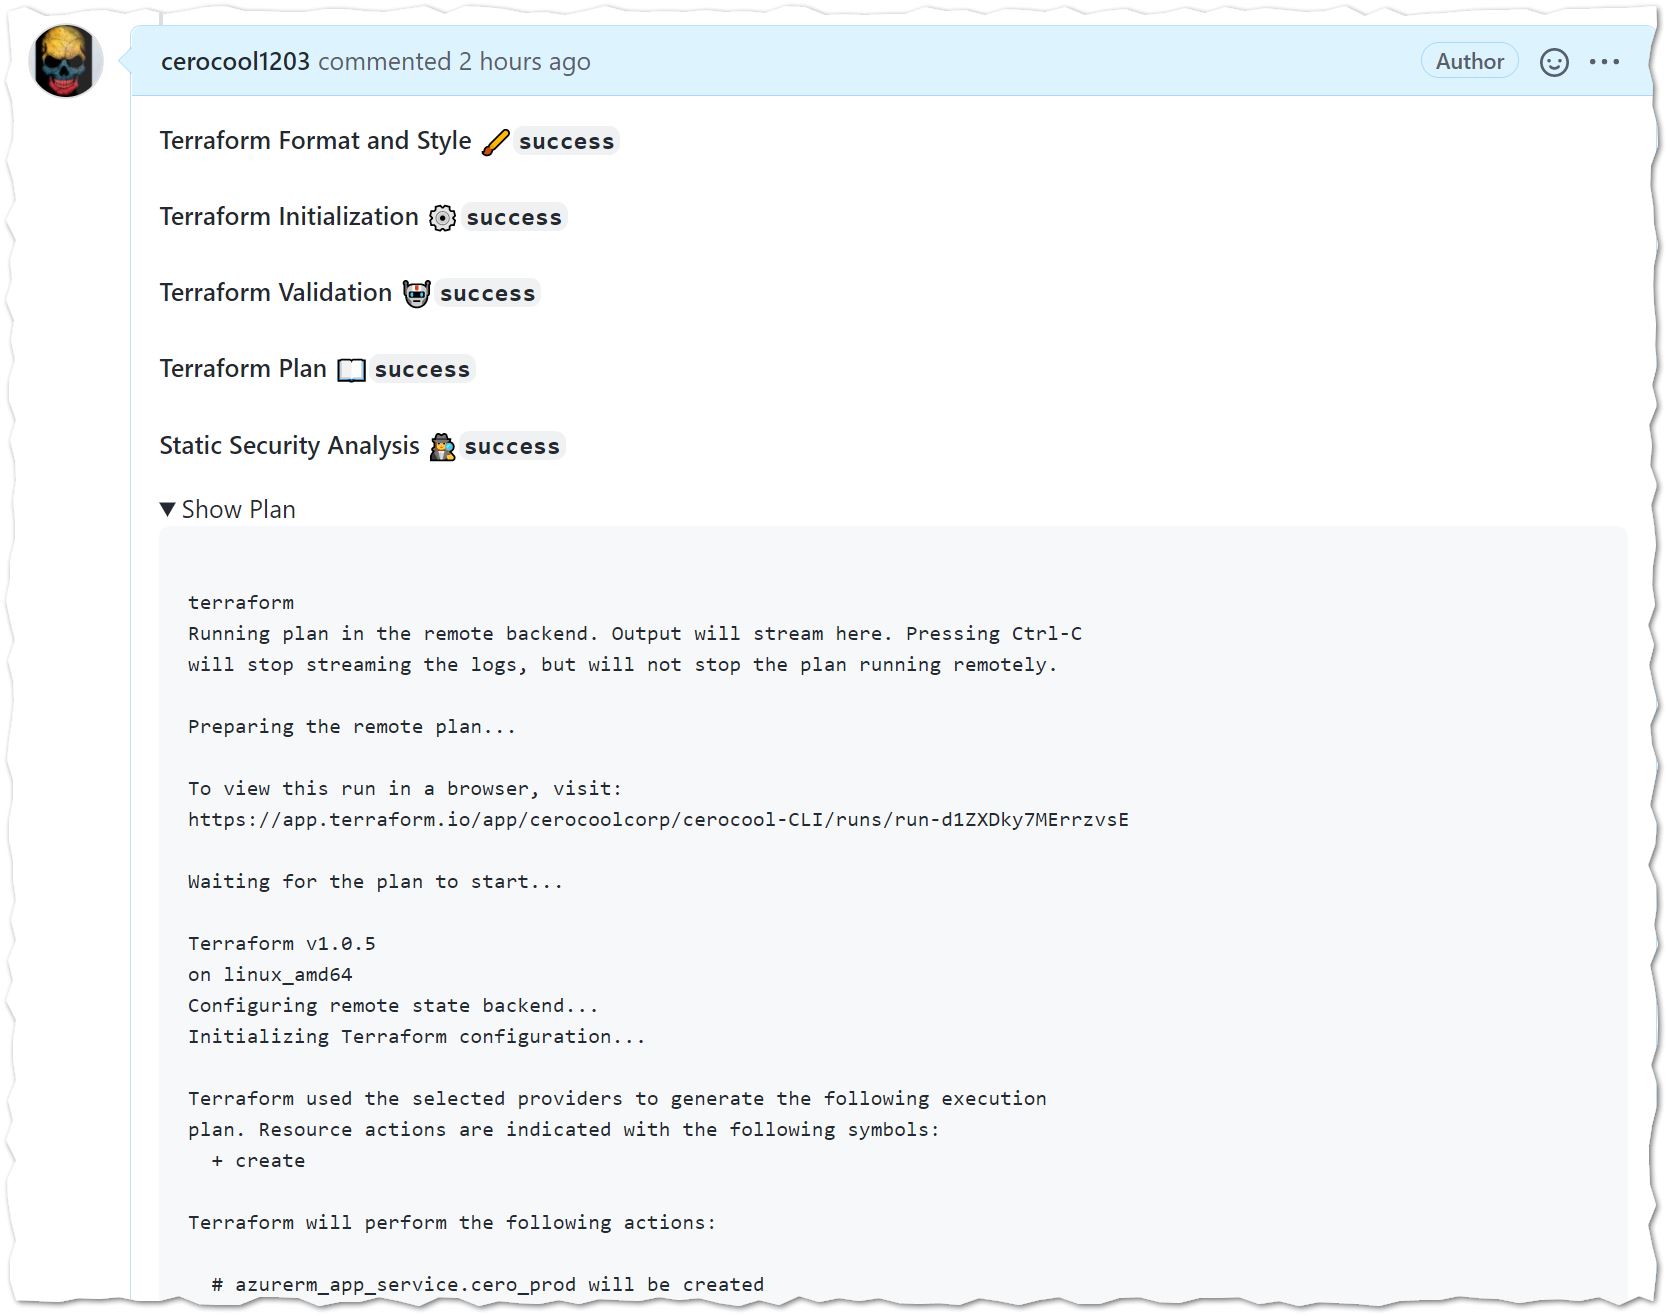The height and width of the screenshot is (1316, 1668).
Task: Click the 'Terraform v1.0.5' version line
Action: click(x=281, y=944)
